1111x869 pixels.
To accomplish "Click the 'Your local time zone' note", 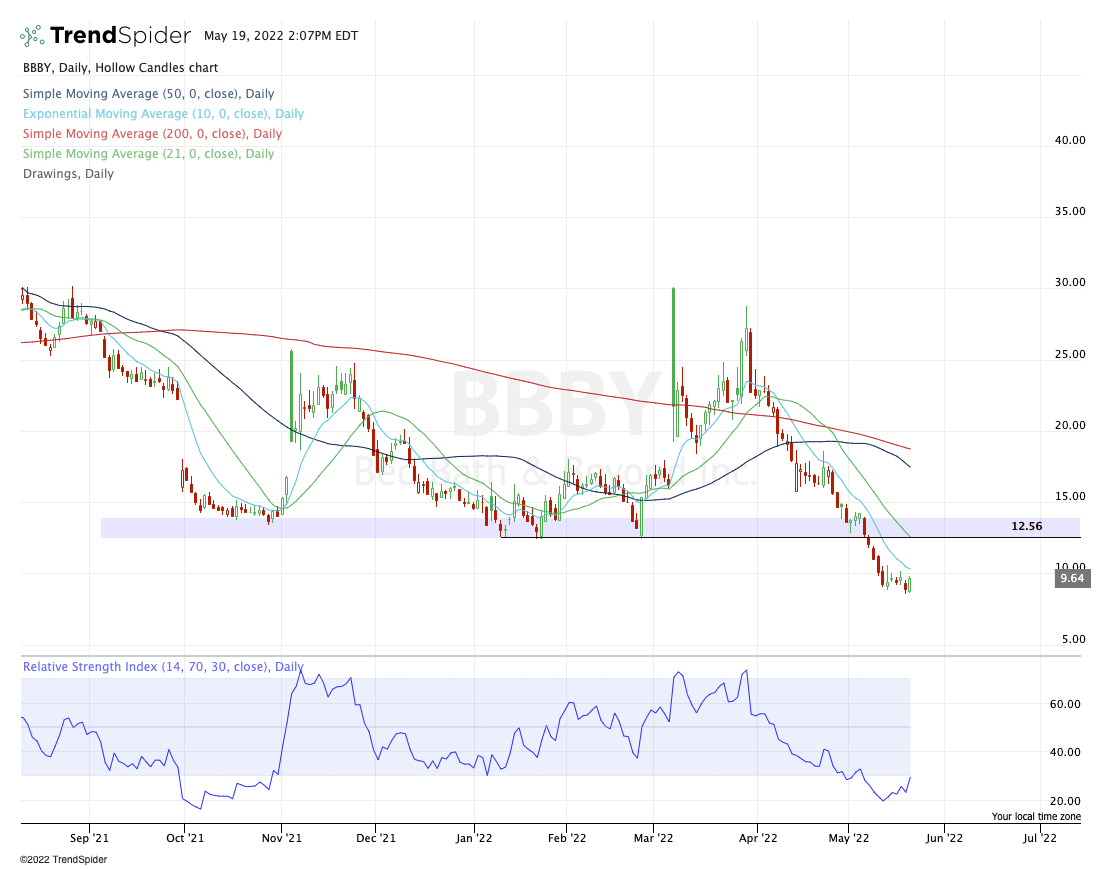I will pyautogui.click(x=1036, y=817).
